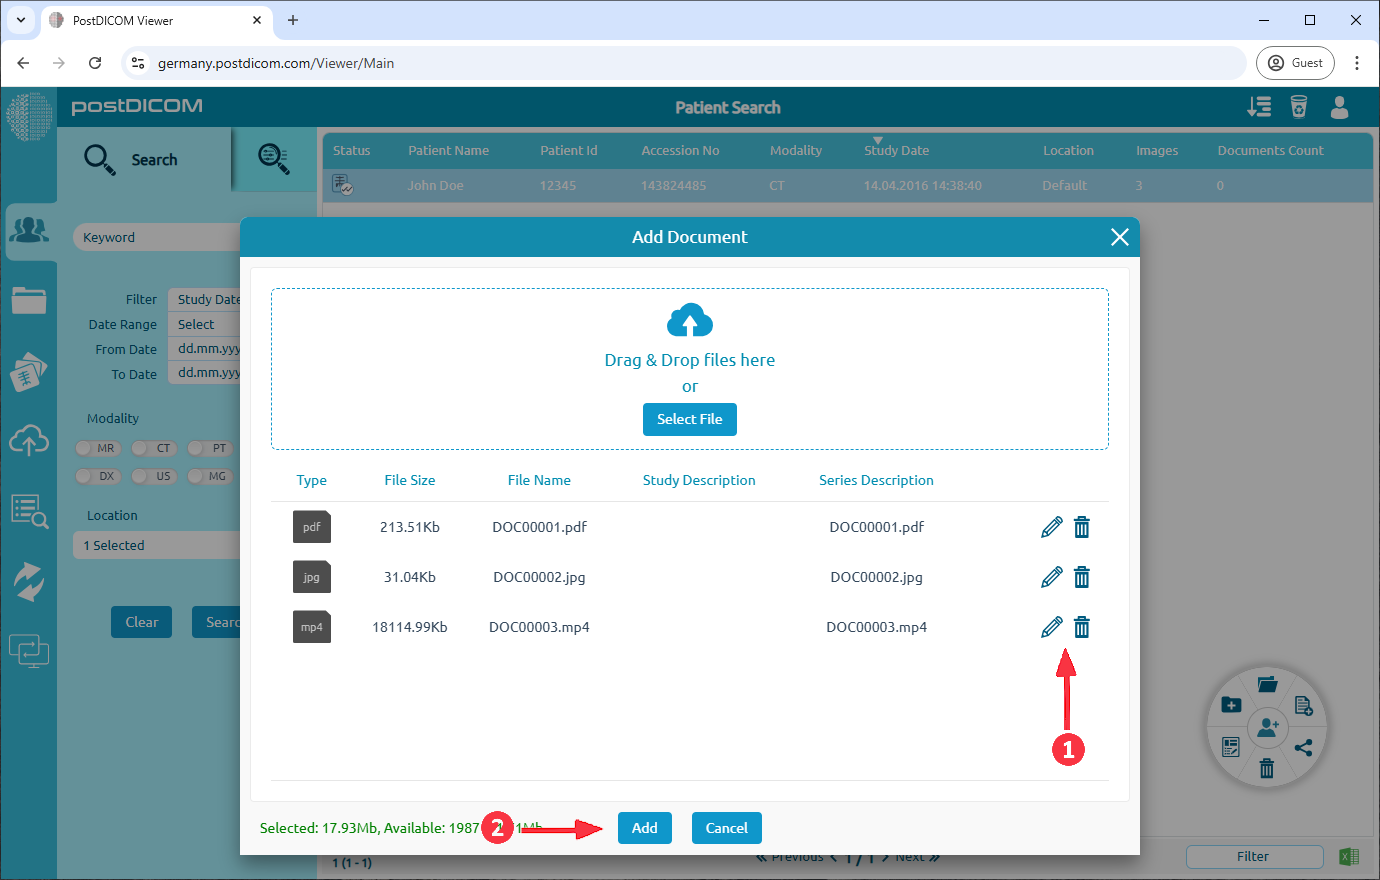
Task: Click the Add Document icon in the radial menu
Action: (1303, 705)
